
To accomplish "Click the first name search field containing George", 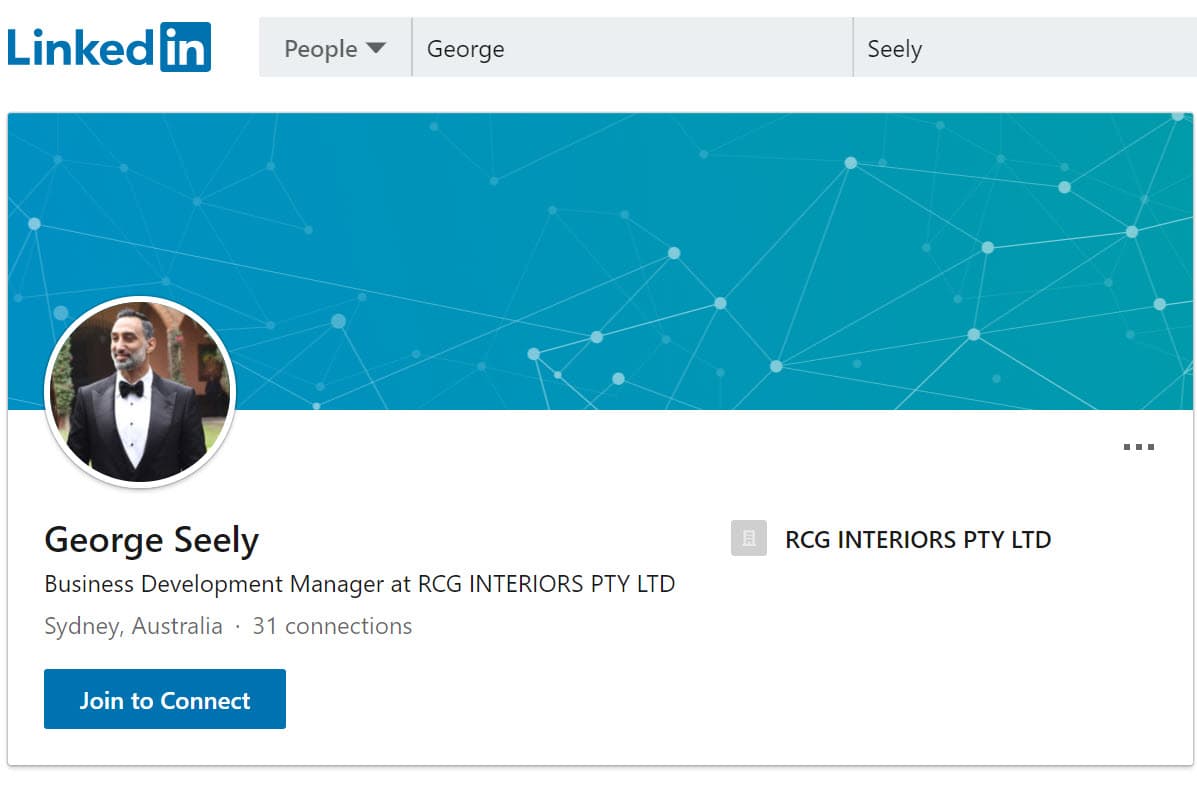I will point(630,47).
